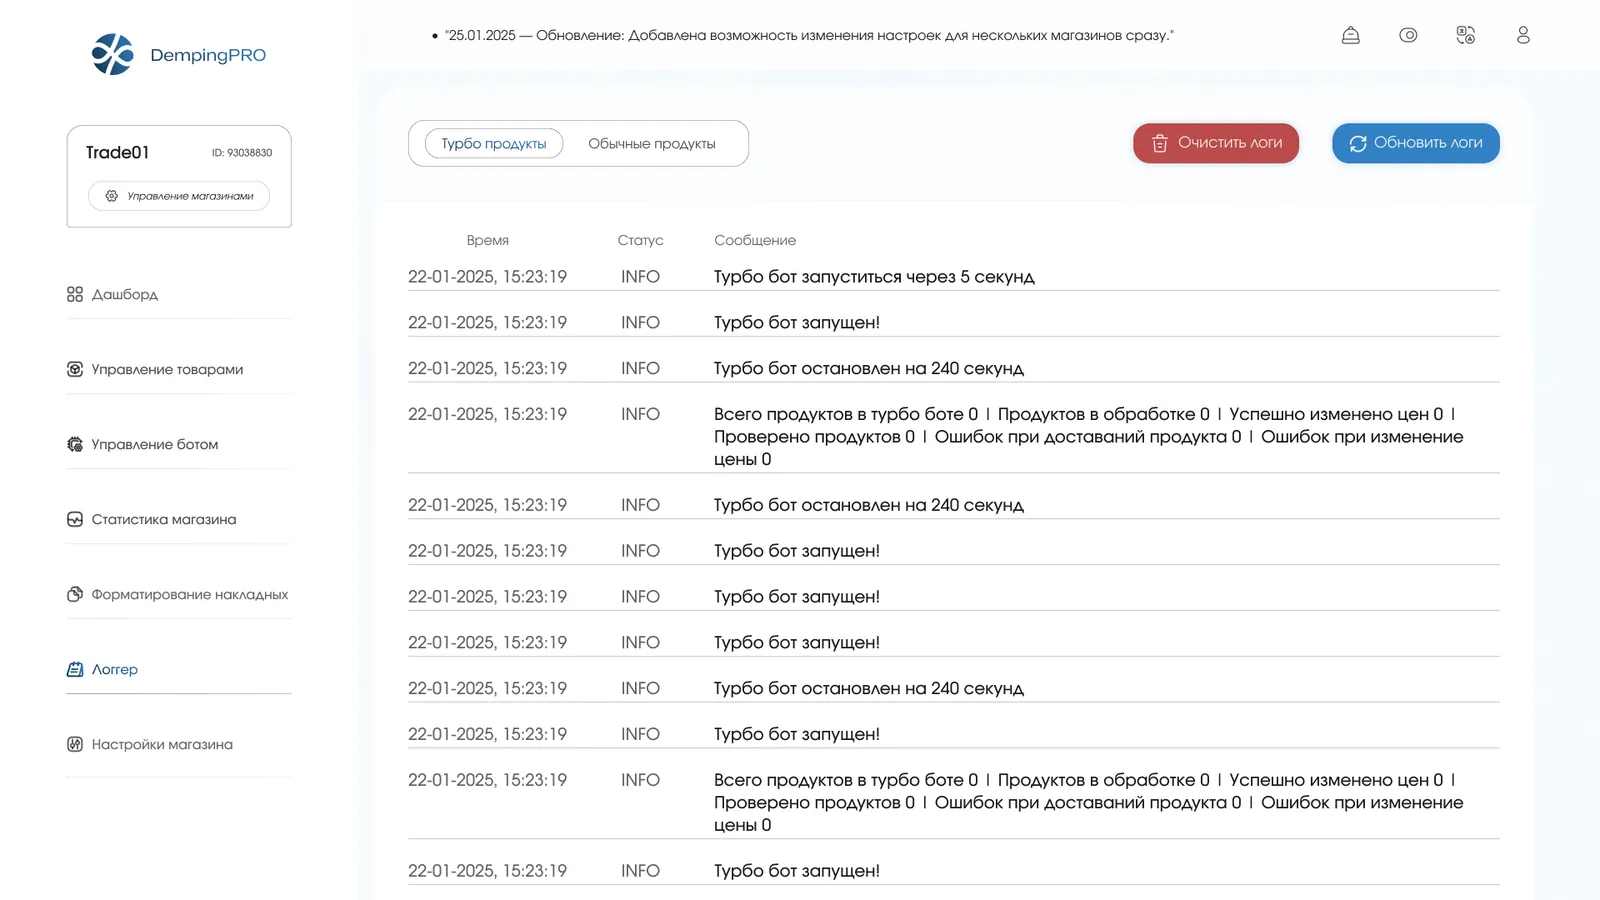This screenshot has height=900, width=1600.
Task: Click the Статус column header
Action: (x=640, y=240)
